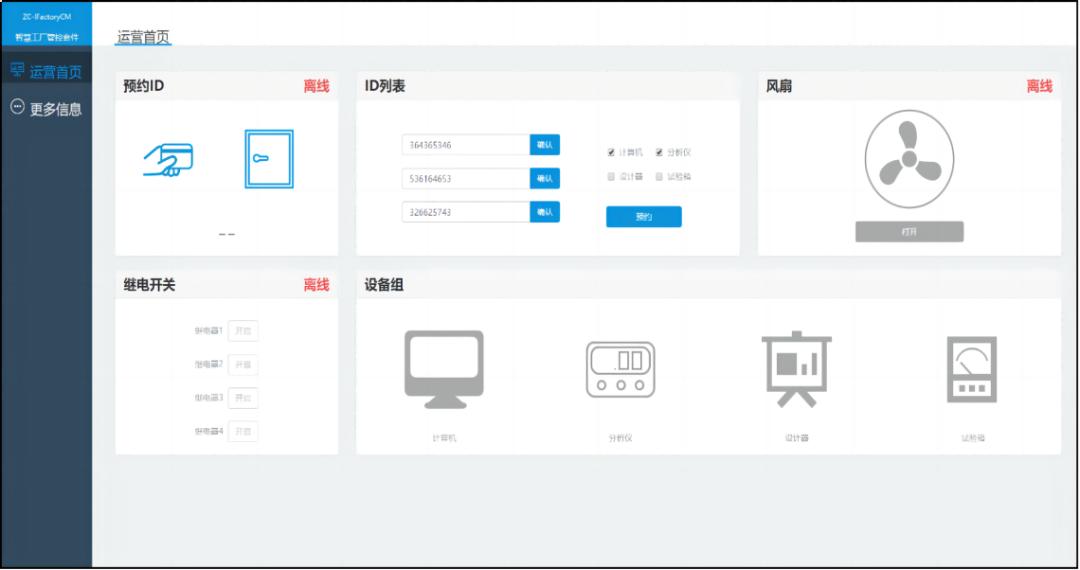This screenshot has width=1080, height=570.
Task: Click the 试验箱 meter icon in 设备组
Action: (x=972, y=370)
